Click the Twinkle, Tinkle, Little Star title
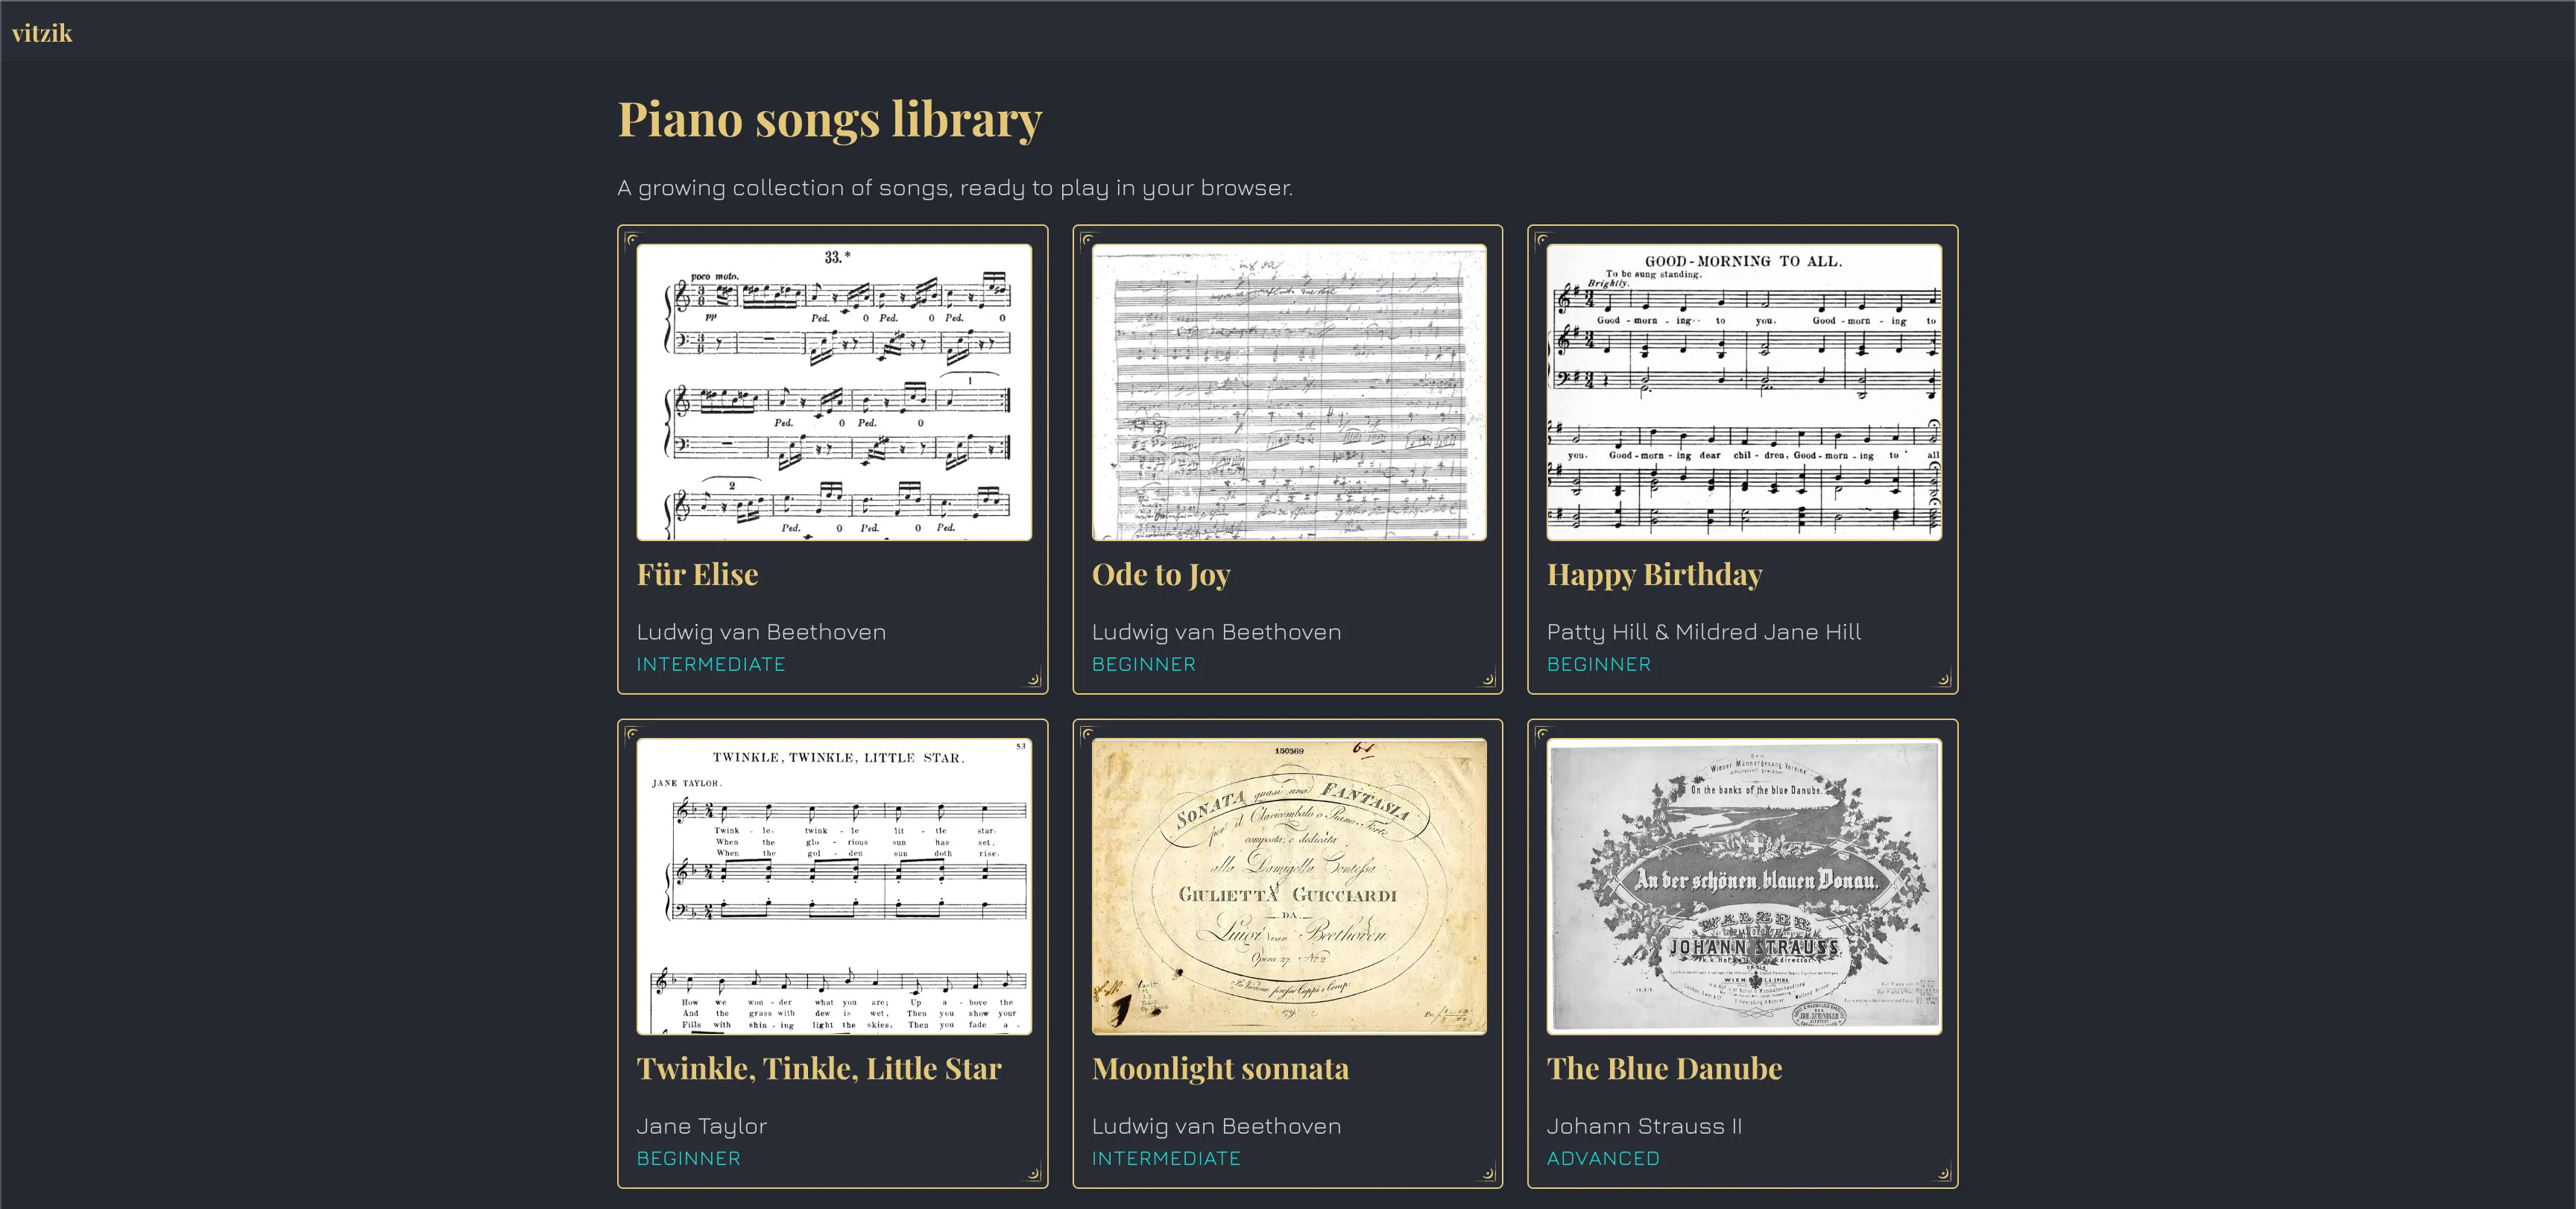Screen dimensions: 2576x1209 [819, 1068]
